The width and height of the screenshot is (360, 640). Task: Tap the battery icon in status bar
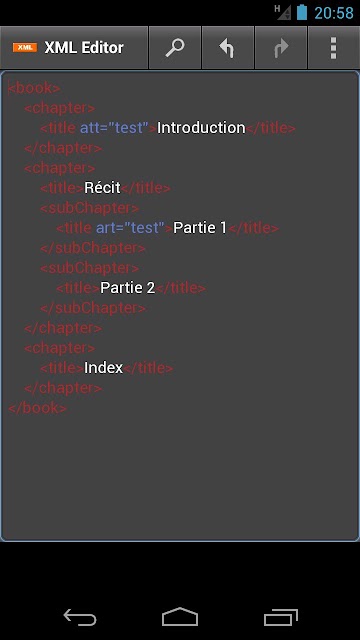point(302,12)
